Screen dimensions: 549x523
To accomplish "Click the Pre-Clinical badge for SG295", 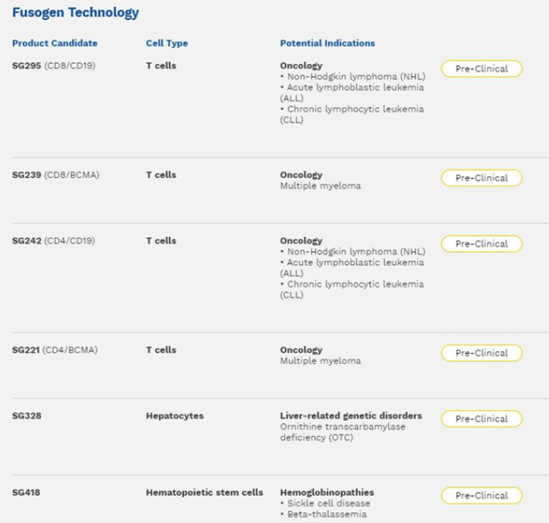I will pyautogui.click(x=482, y=69).
